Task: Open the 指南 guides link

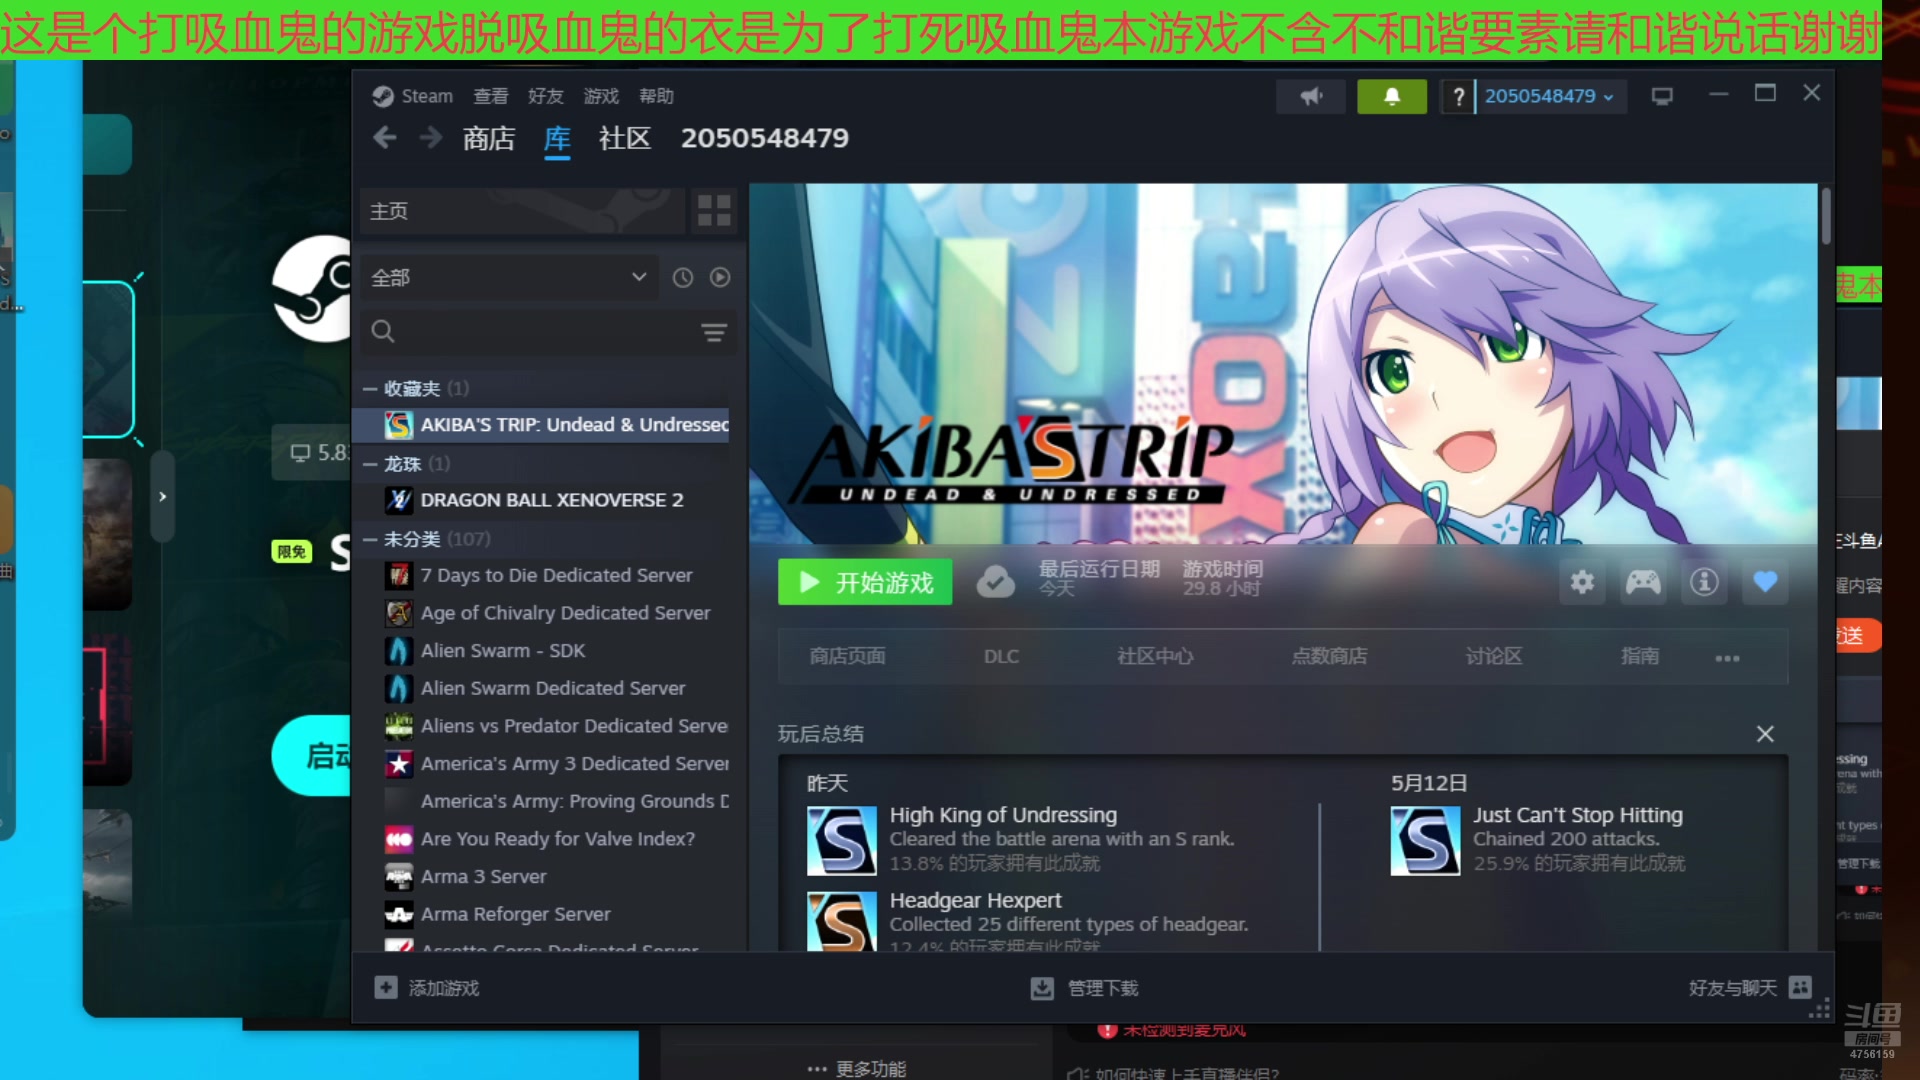Action: coord(1640,657)
